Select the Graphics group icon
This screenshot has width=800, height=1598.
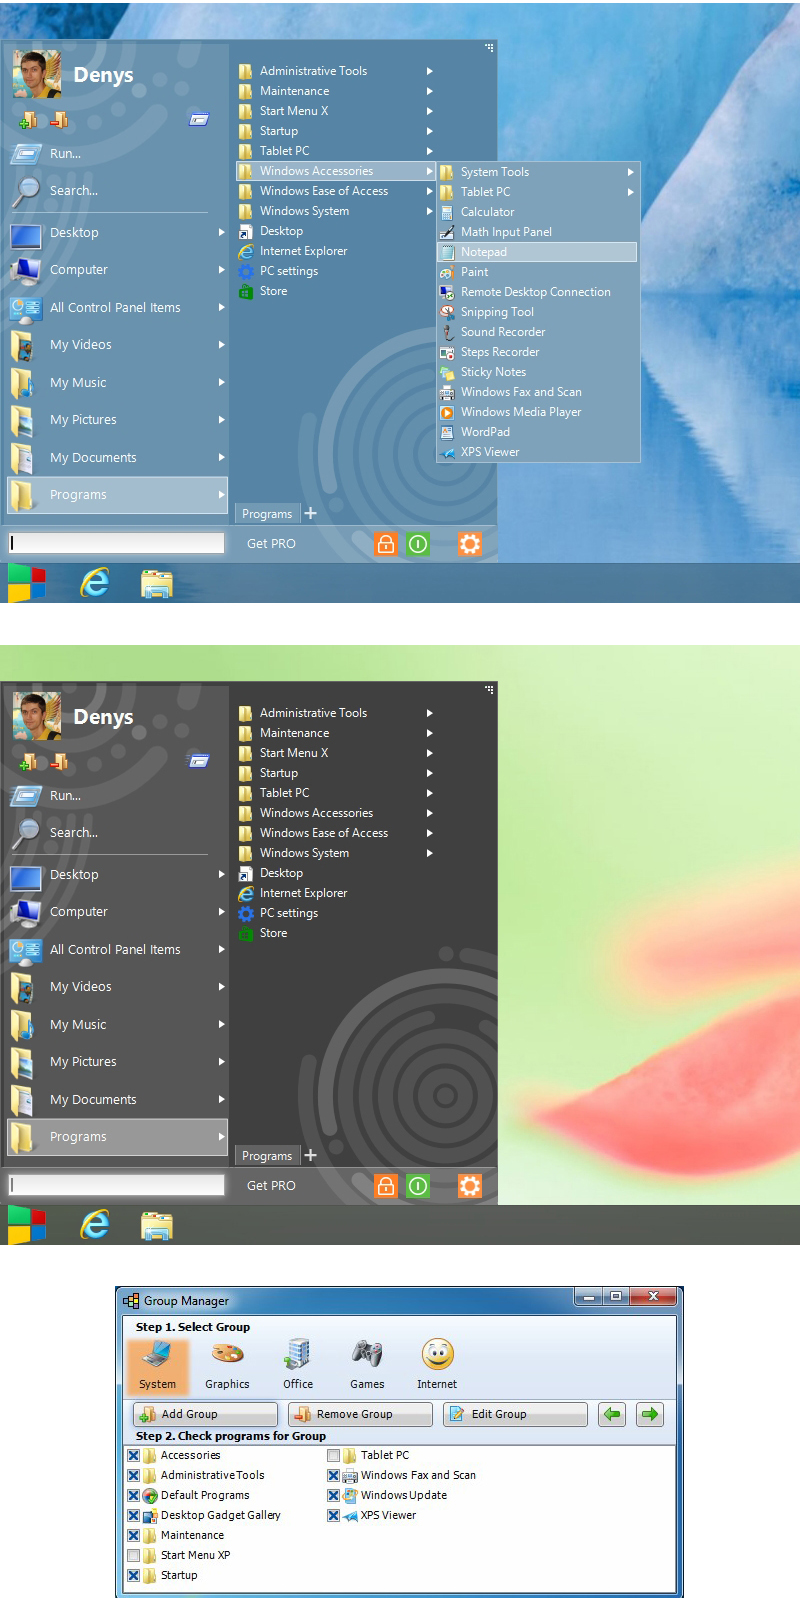click(227, 1365)
